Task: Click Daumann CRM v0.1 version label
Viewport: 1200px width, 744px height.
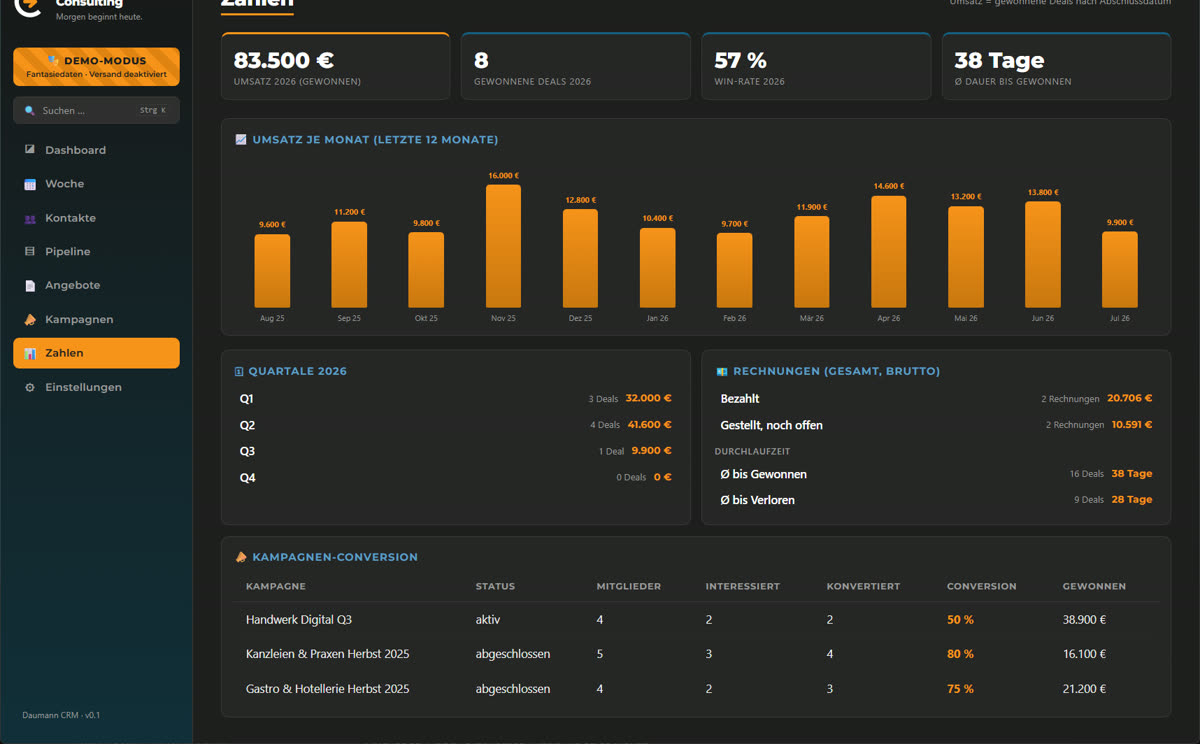Action: click(61, 715)
